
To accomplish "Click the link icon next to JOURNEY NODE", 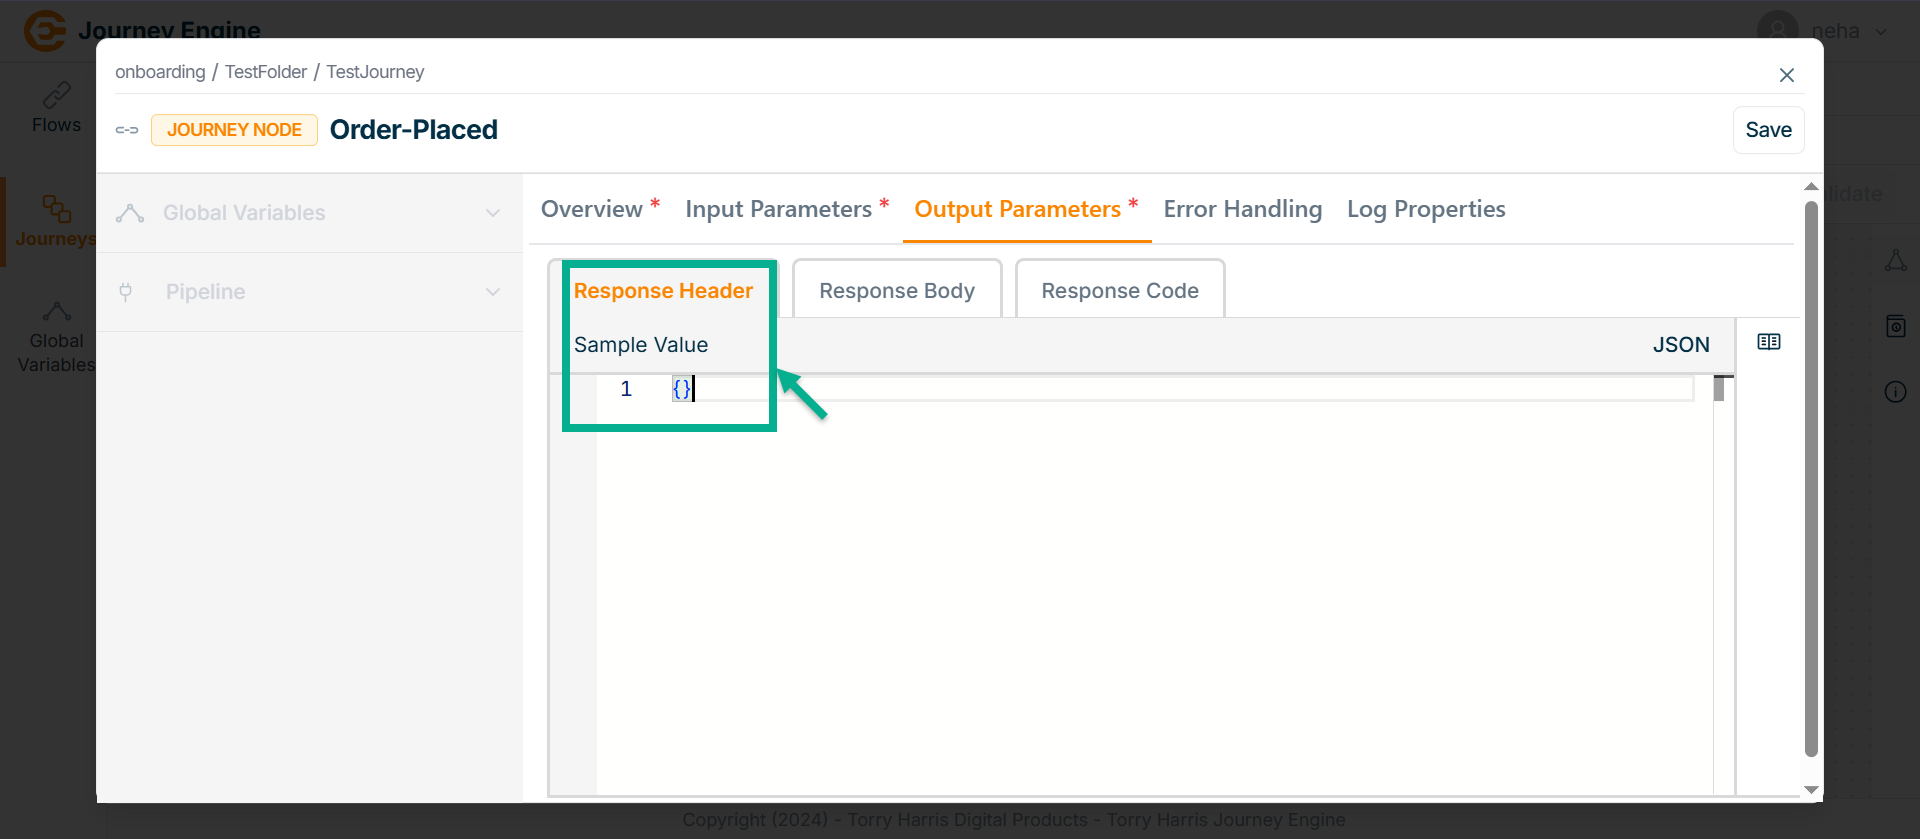I will (127, 130).
